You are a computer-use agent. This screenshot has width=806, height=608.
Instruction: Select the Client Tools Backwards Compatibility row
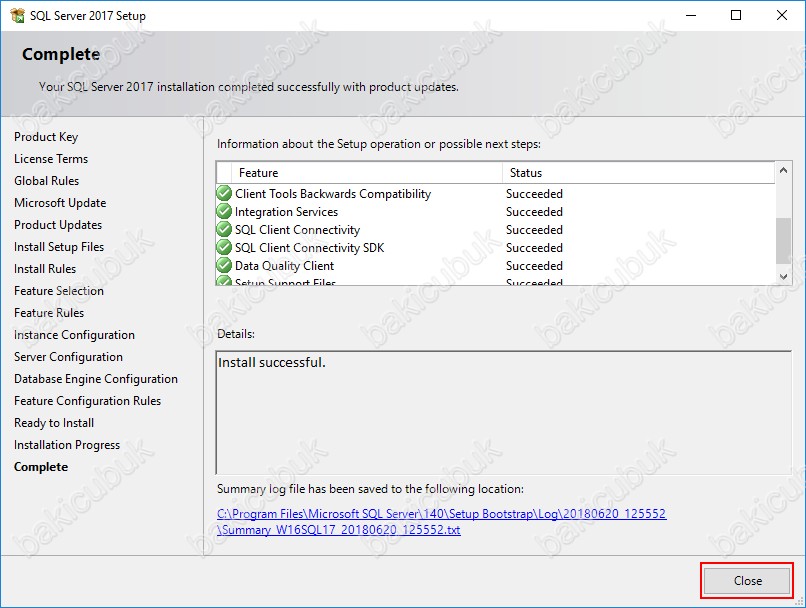click(x=496, y=194)
